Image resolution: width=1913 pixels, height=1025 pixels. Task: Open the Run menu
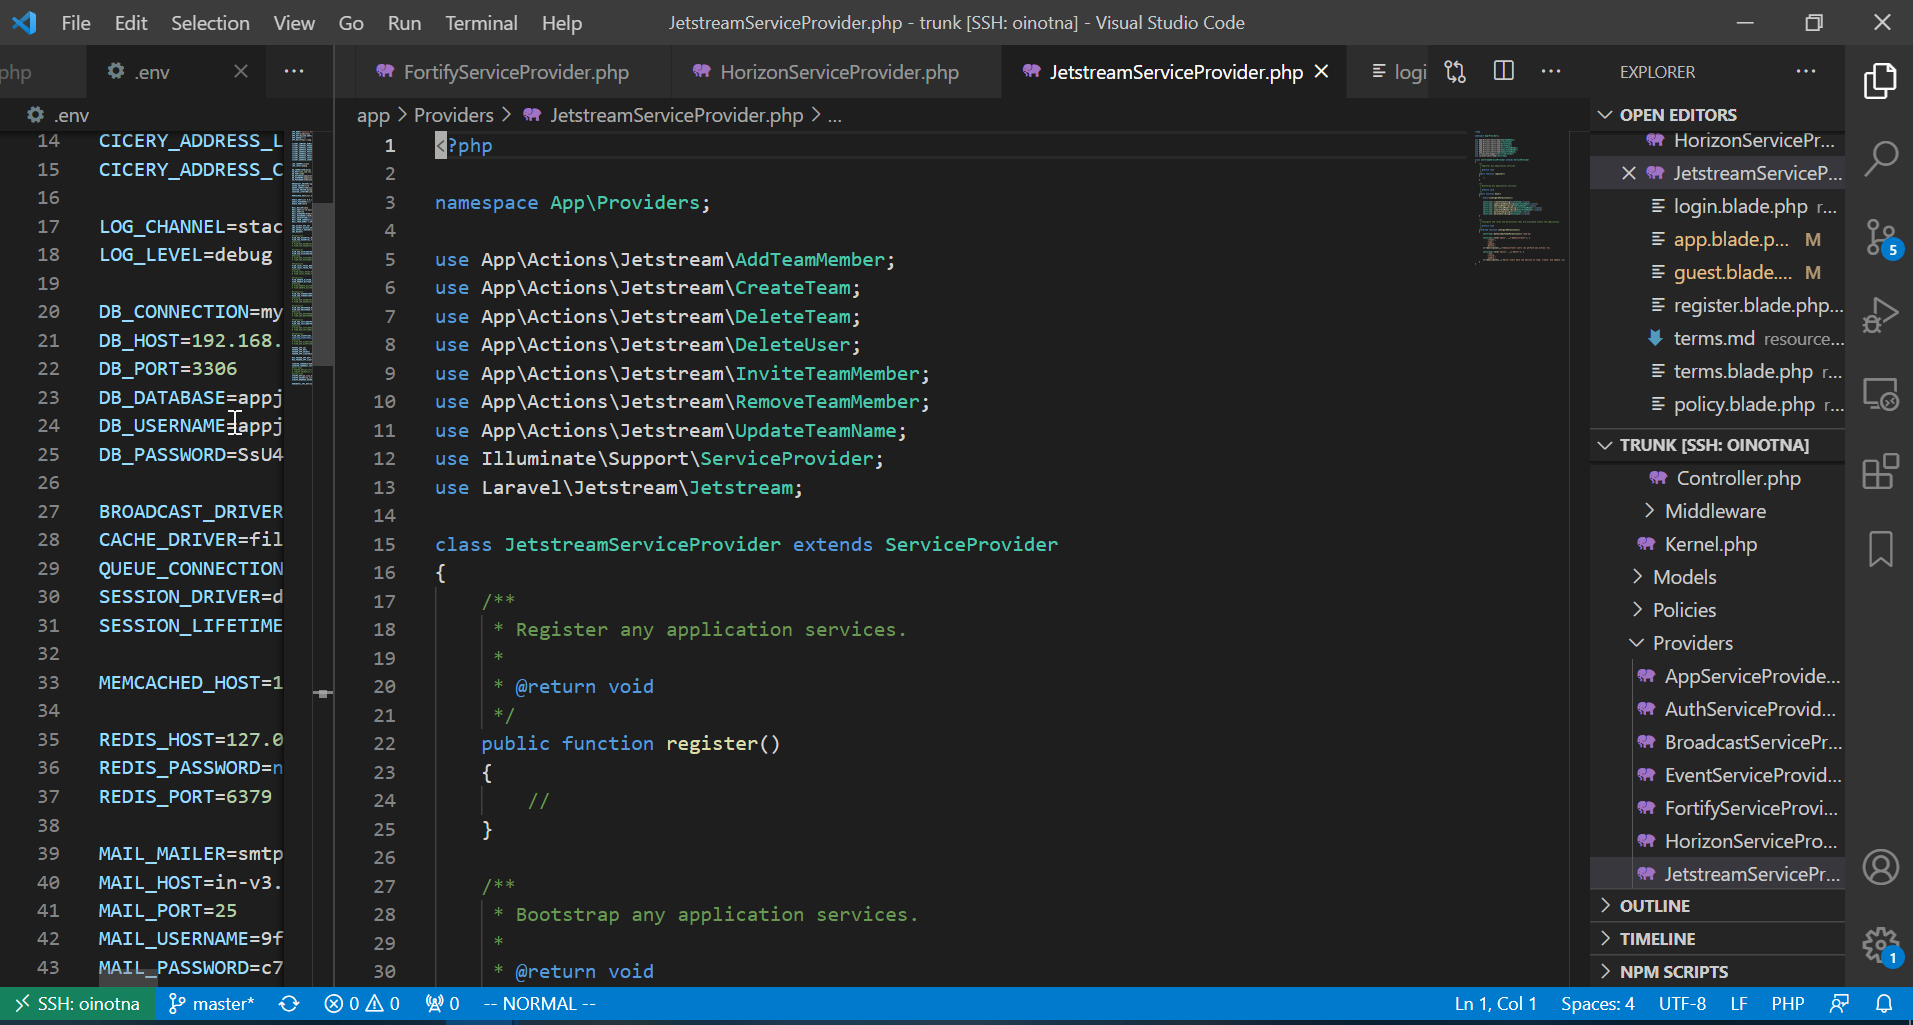point(404,23)
